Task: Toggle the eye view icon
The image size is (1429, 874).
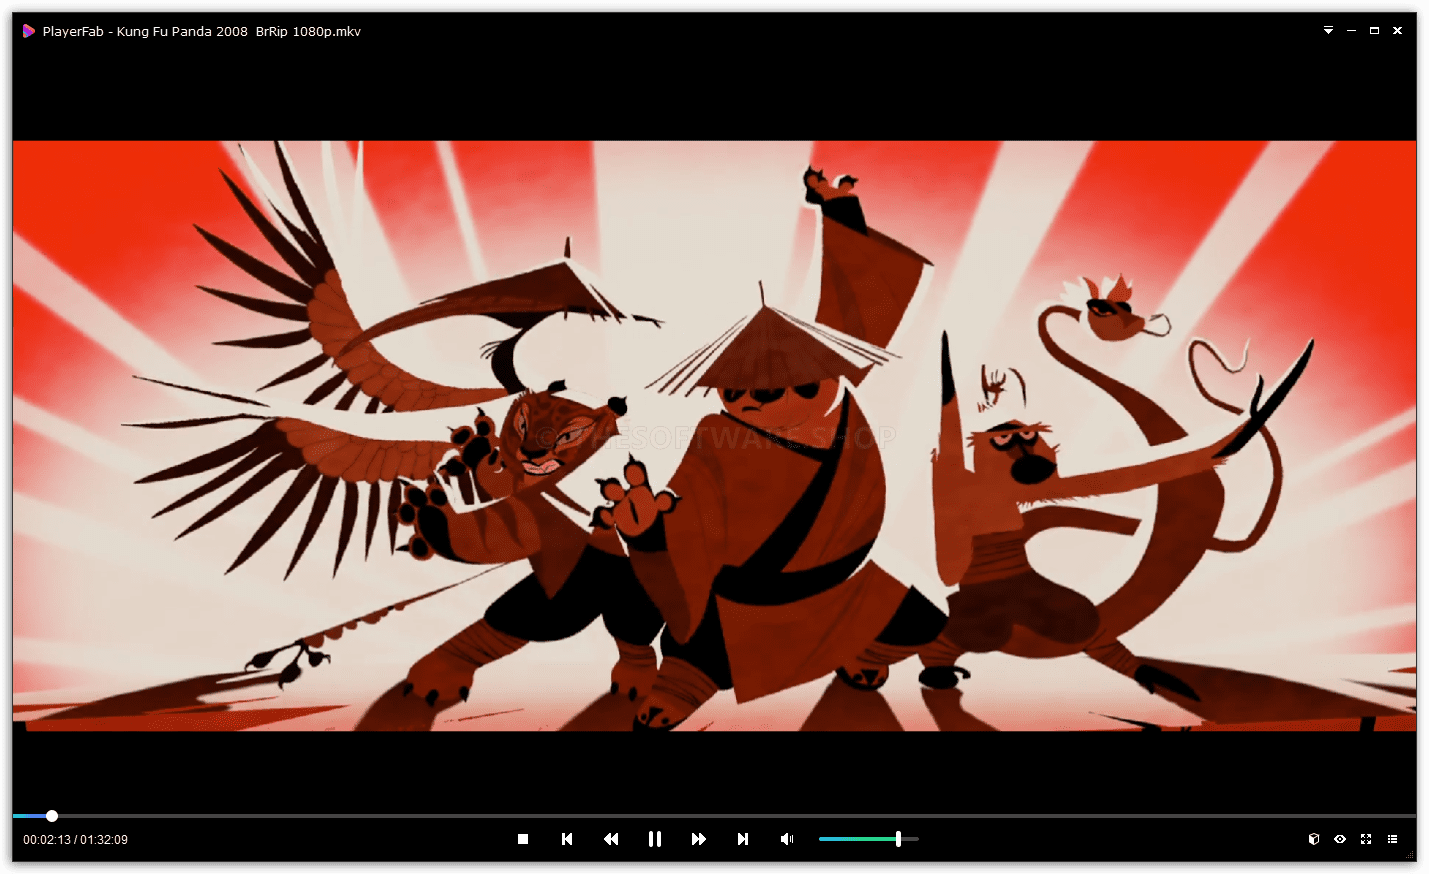Action: (x=1340, y=839)
